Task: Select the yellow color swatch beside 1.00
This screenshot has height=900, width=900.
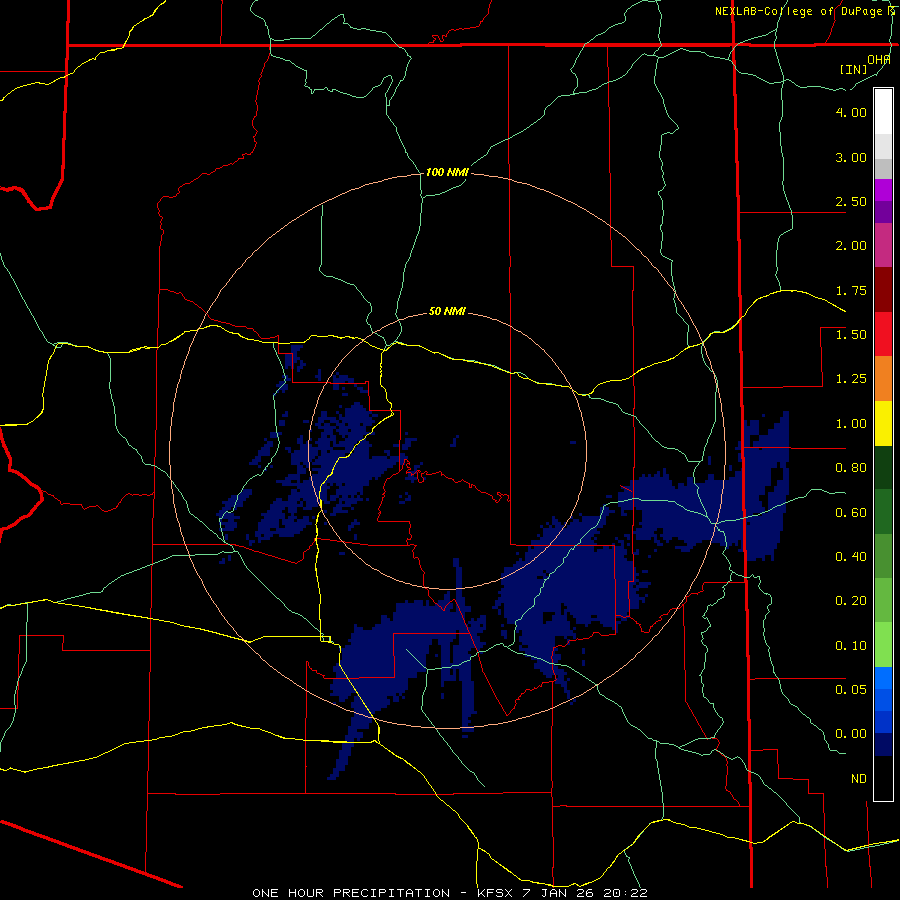Action: pos(883,423)
